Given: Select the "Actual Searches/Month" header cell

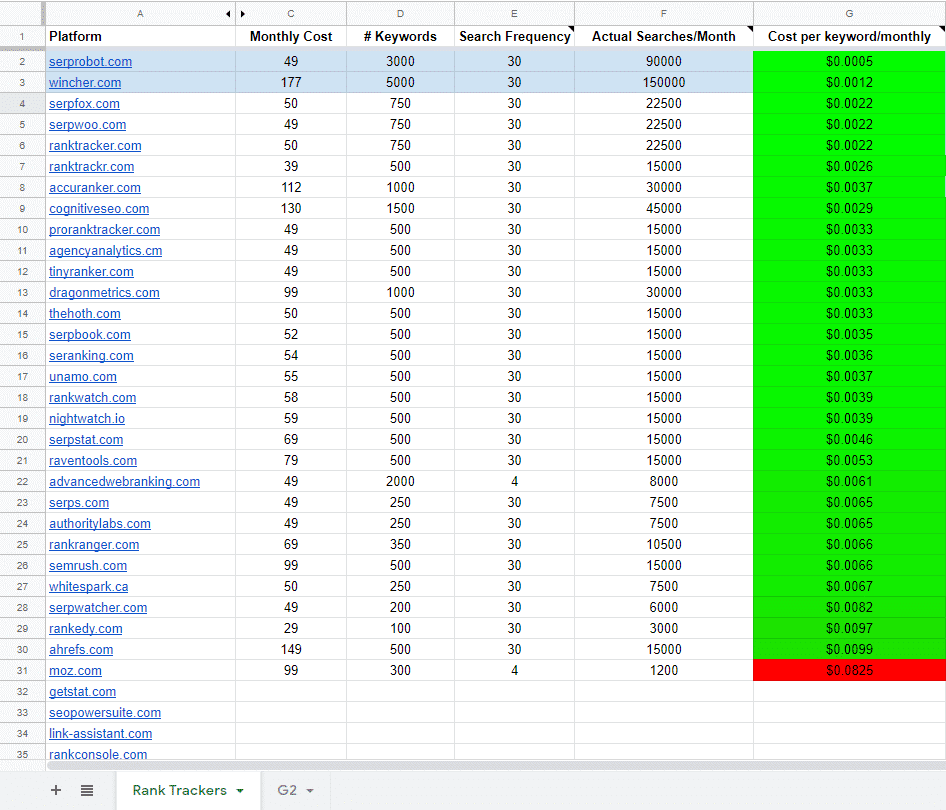Looking at the screenshot, I should 664,37.
